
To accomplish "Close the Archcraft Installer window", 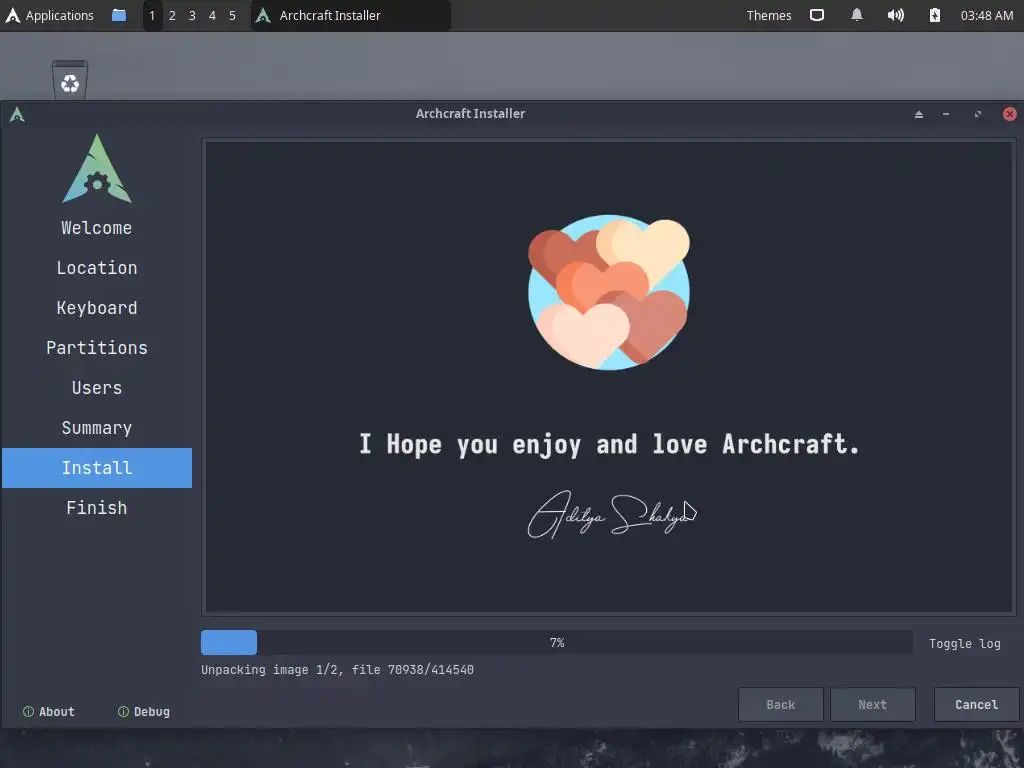I will [1010, 114].
